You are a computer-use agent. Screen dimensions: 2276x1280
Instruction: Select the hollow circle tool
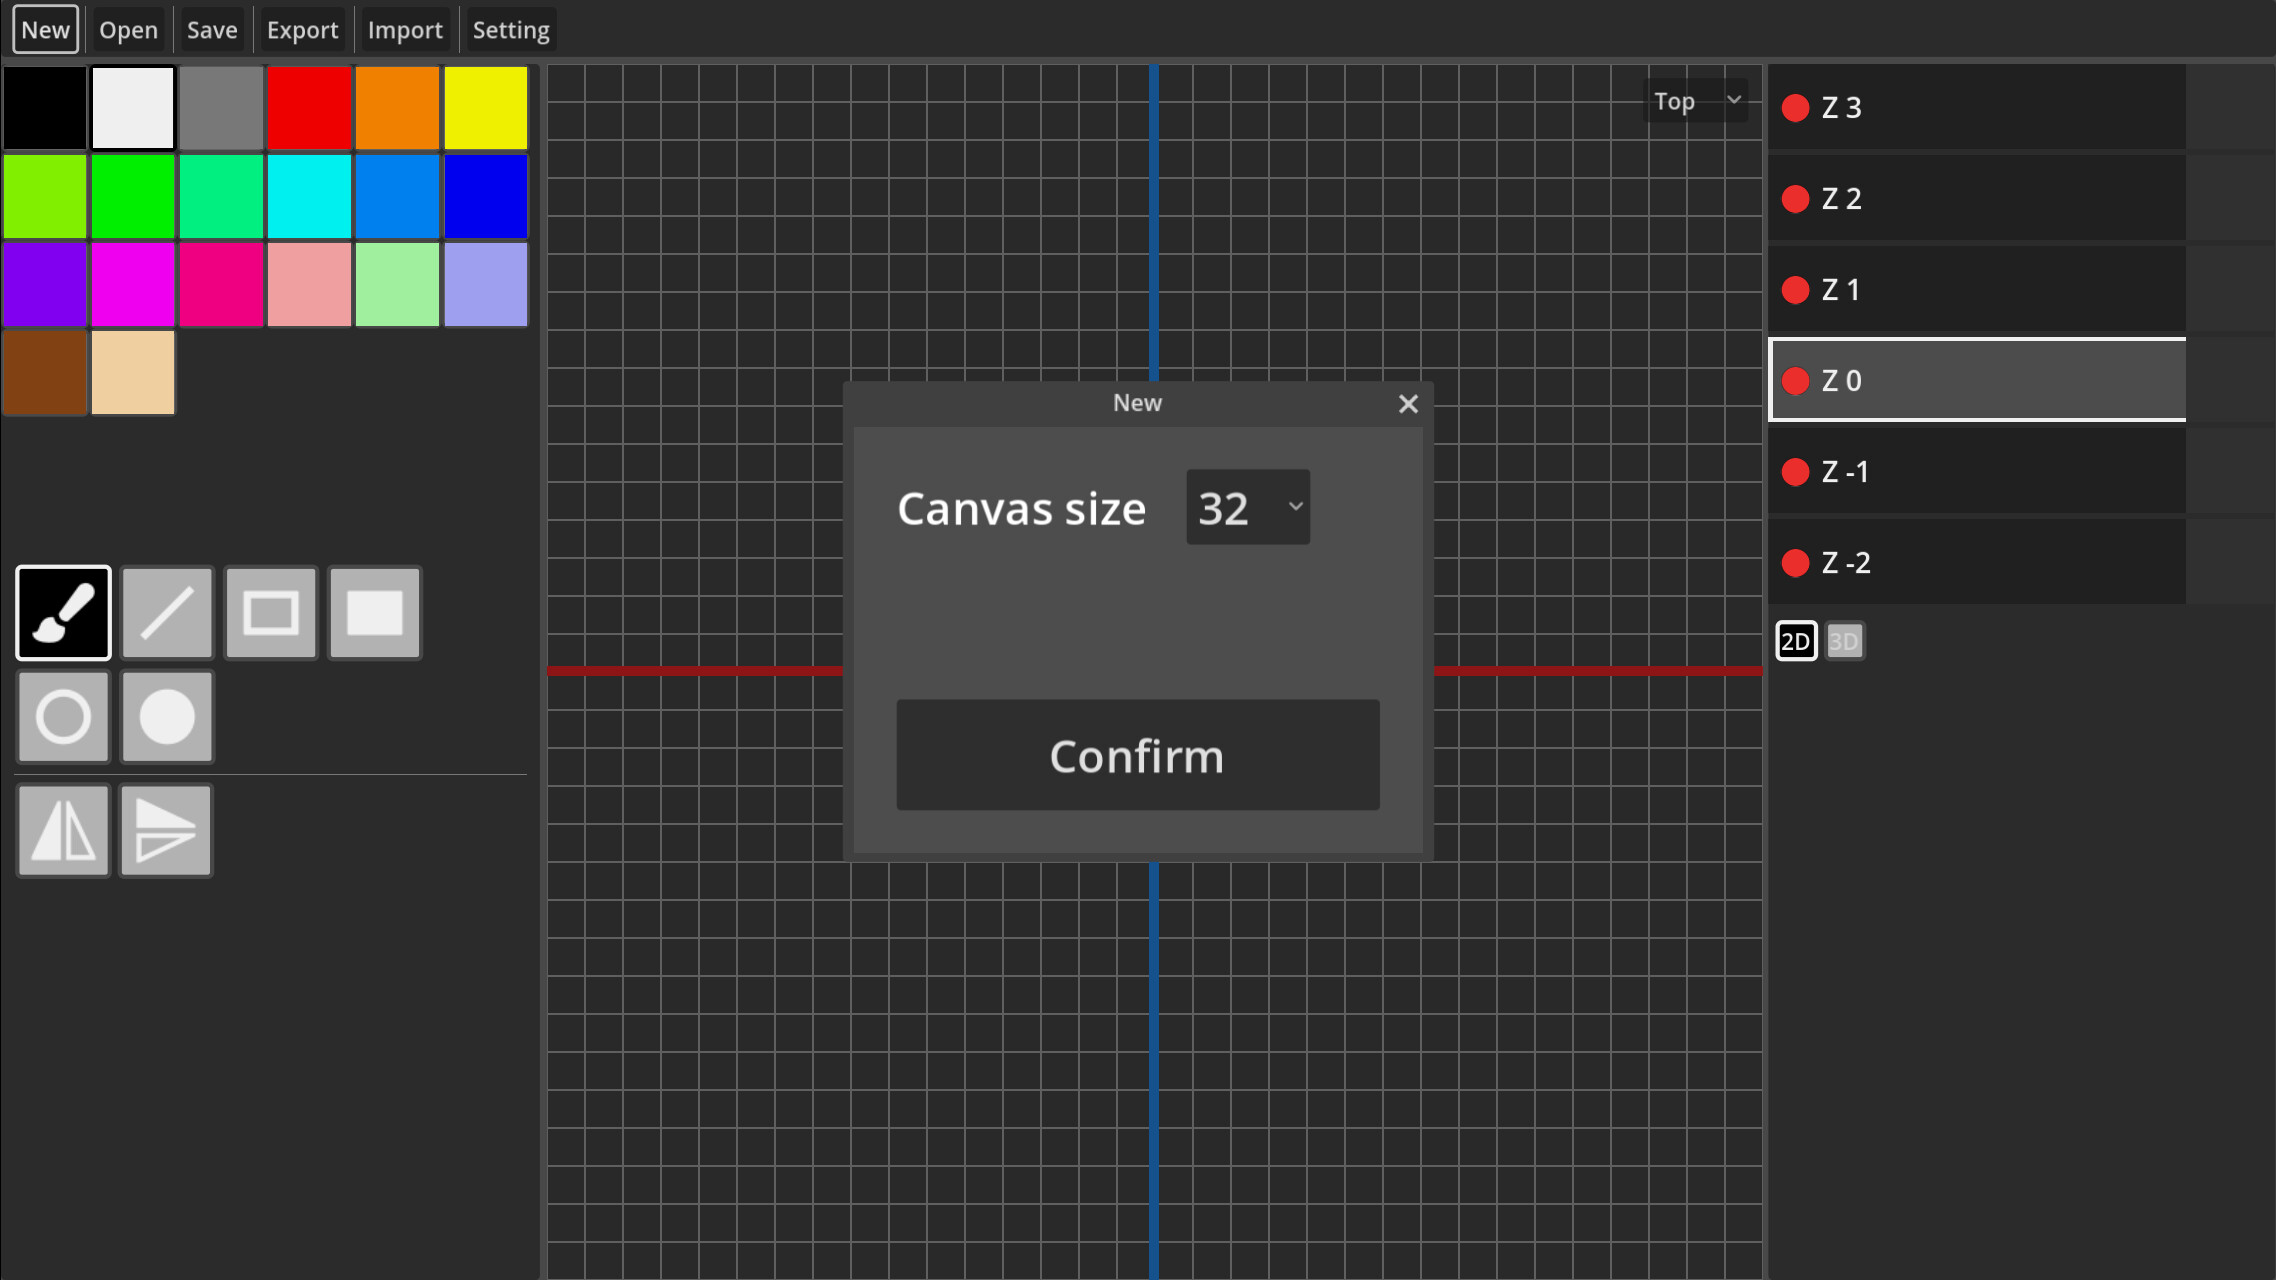tap(62, 717)
